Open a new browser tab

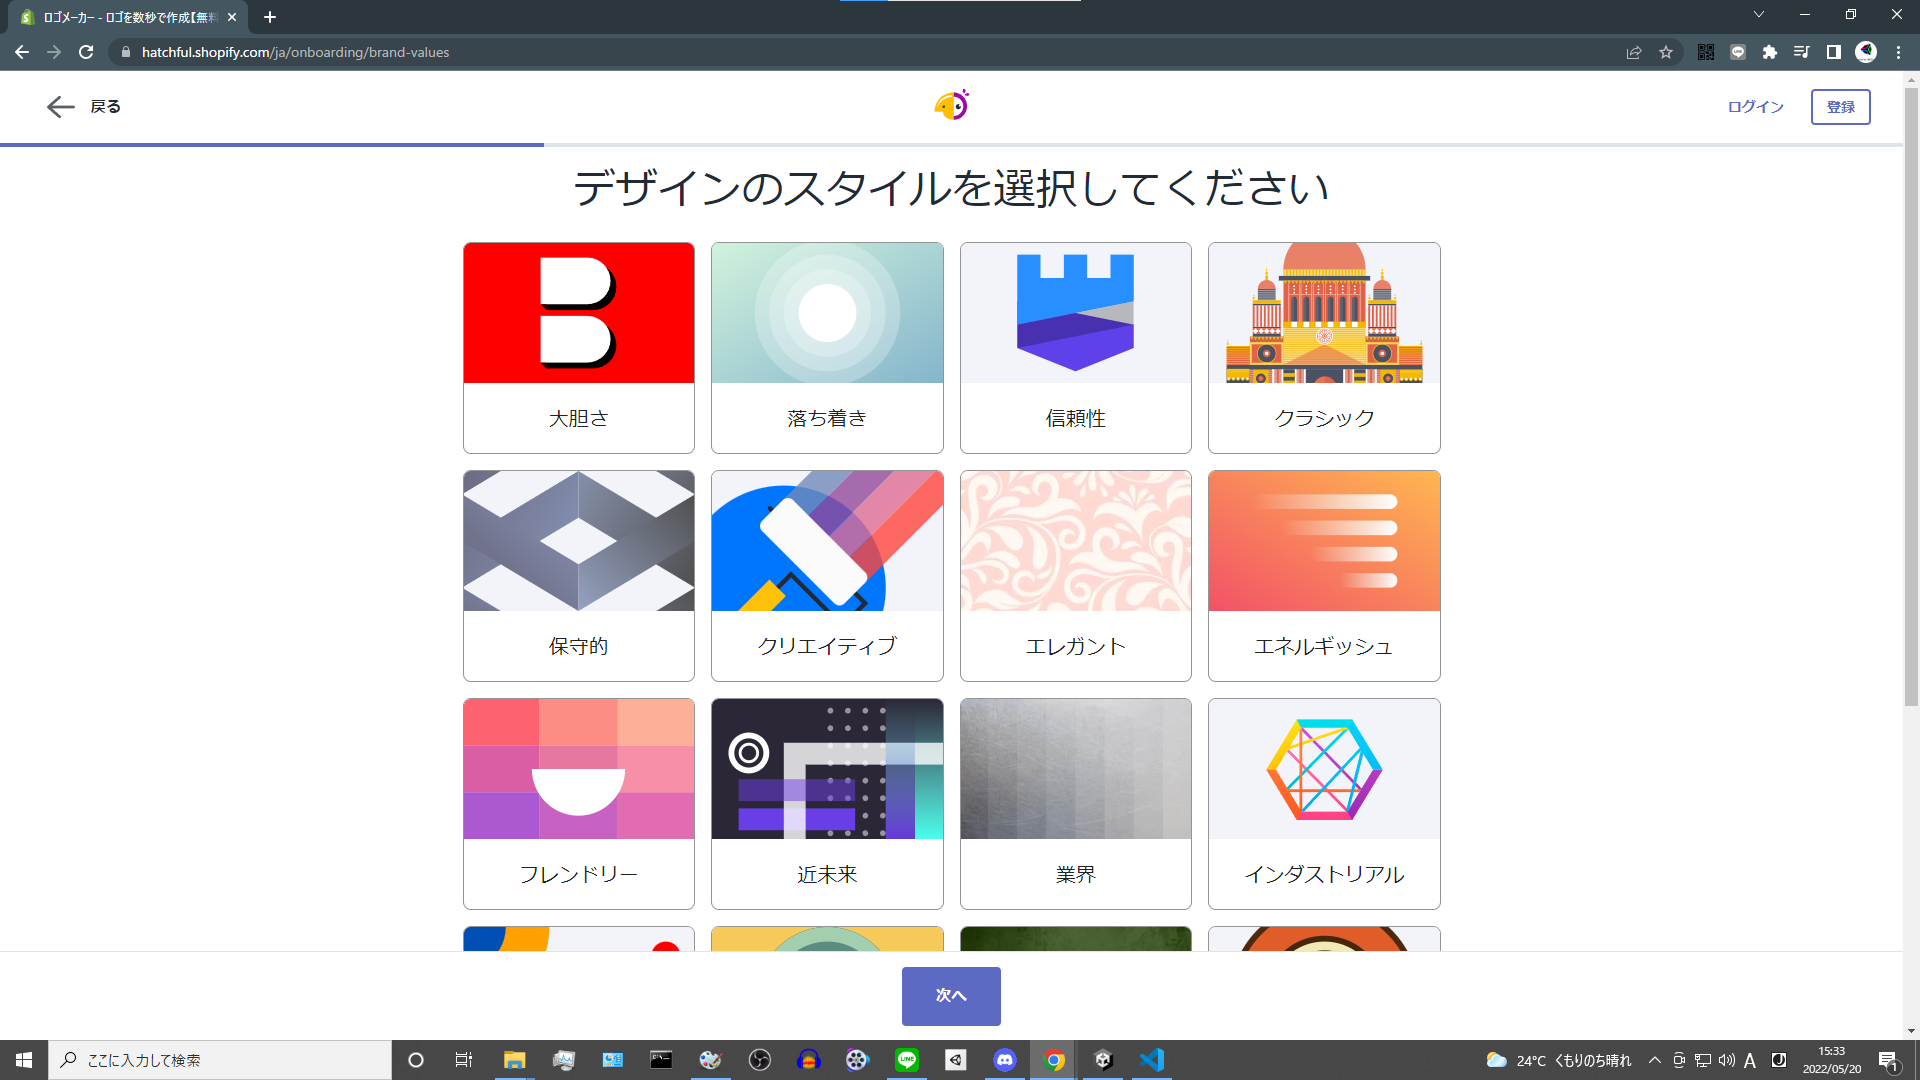pyautogui.click(x=270, y=17)
